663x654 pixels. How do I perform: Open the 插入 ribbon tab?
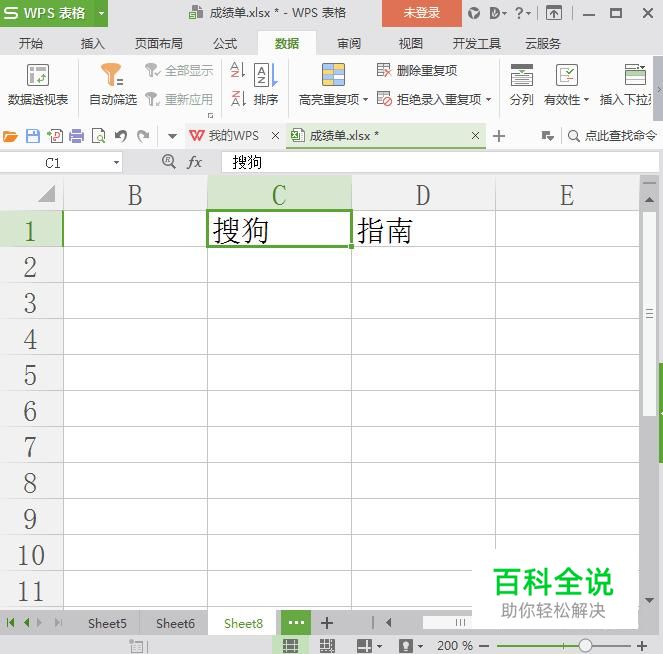93,43
